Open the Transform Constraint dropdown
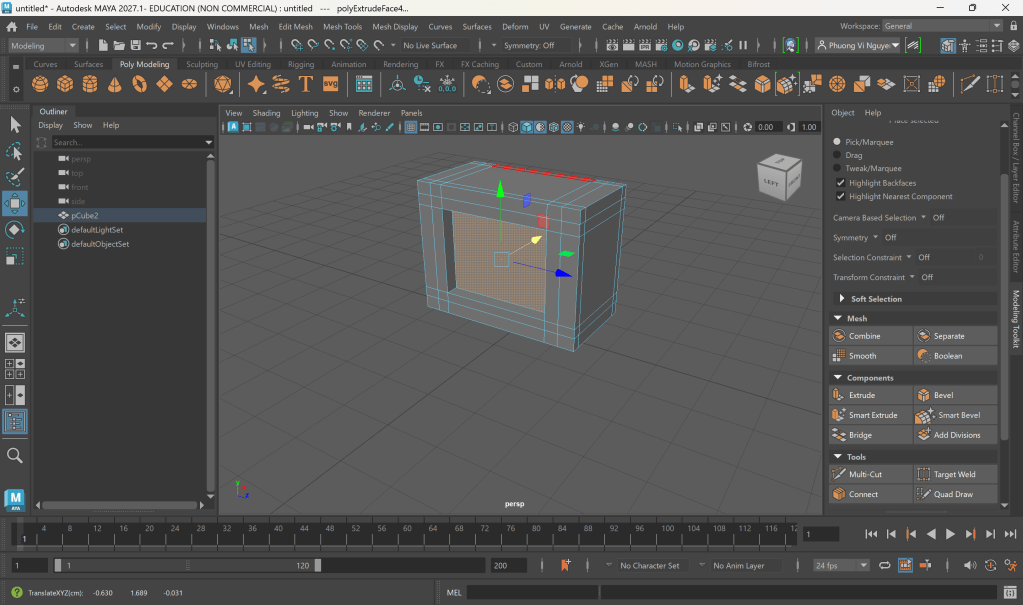 [912, 277]
